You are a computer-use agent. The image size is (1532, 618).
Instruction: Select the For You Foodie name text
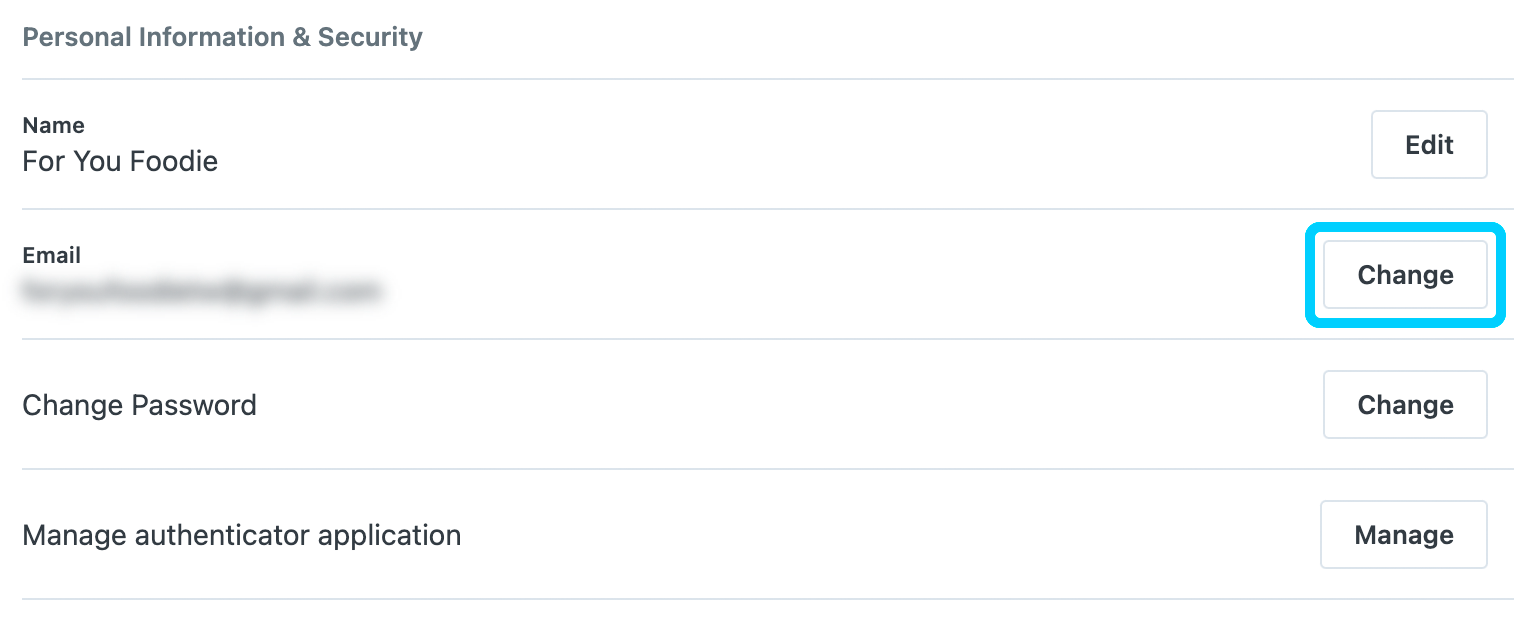120,161
